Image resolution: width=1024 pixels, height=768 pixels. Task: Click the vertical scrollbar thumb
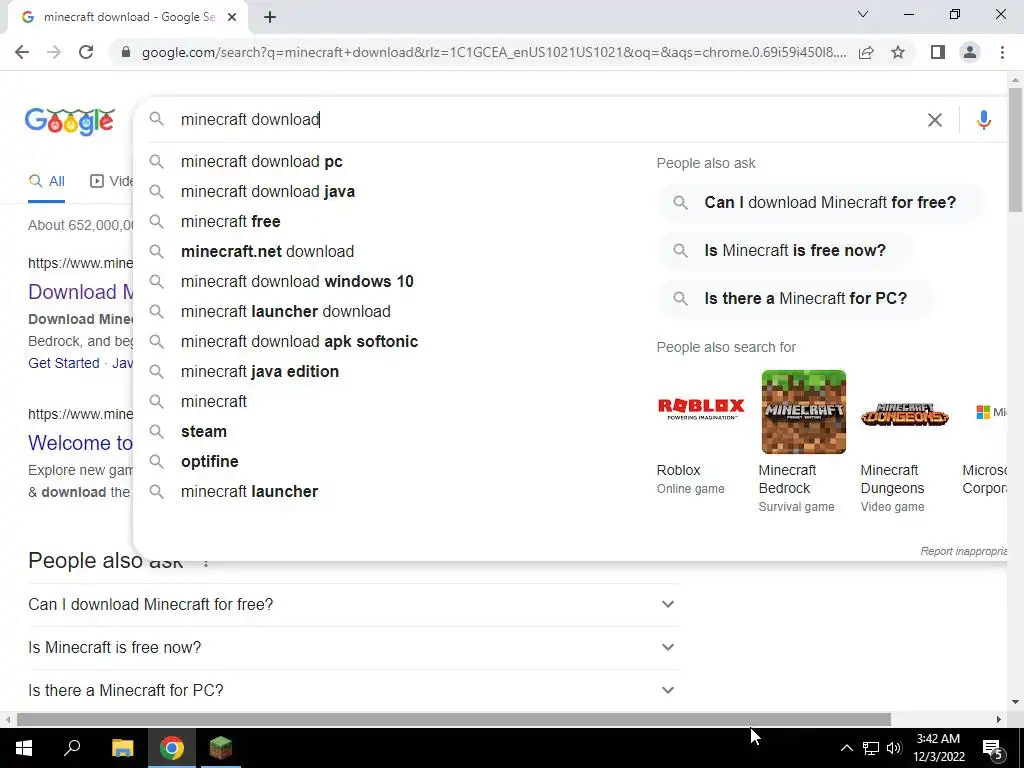[x=1015, y=149]
